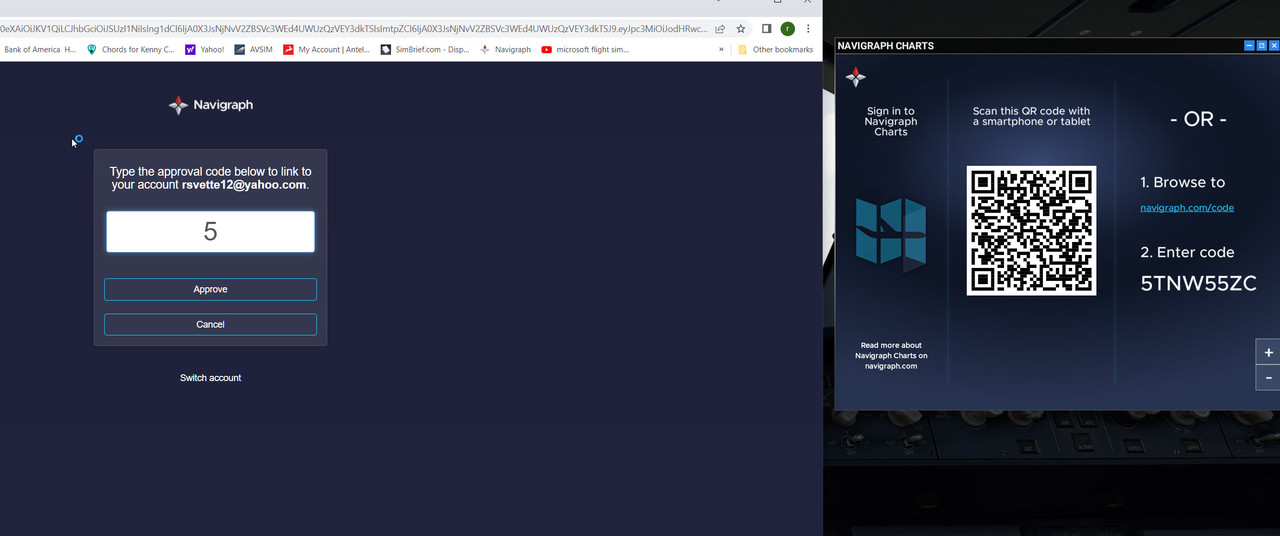Click the Switch account link
The image size is (1280, 536).
point(210,378)
